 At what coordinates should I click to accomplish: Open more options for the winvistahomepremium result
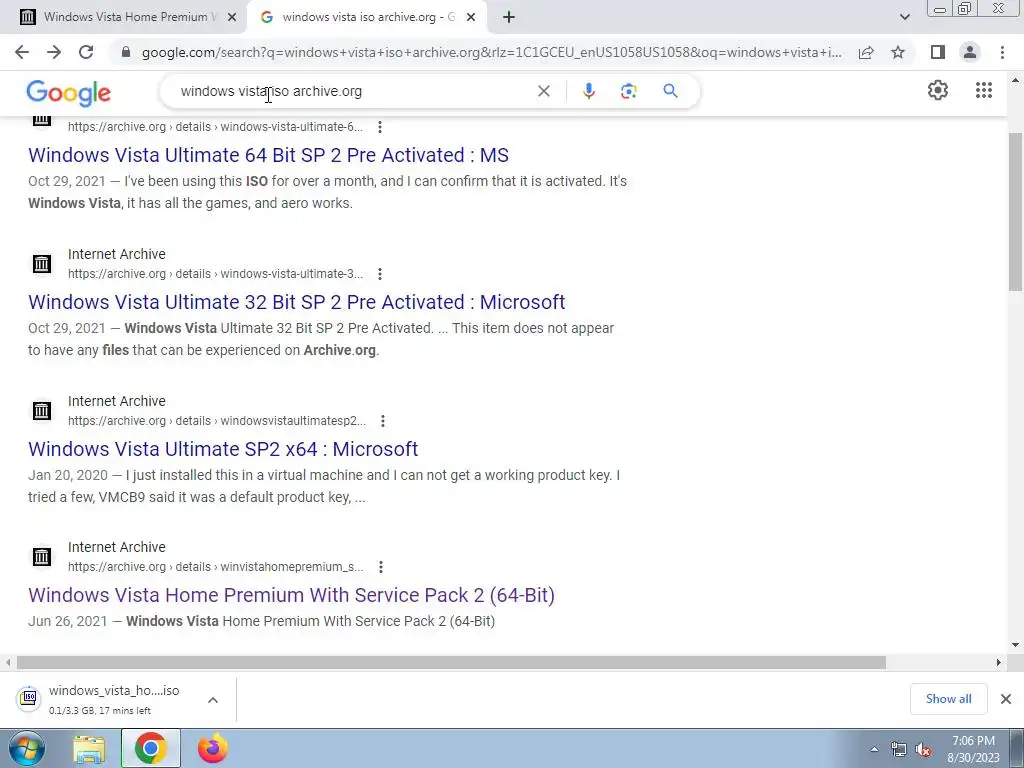(x=381, y=567)
